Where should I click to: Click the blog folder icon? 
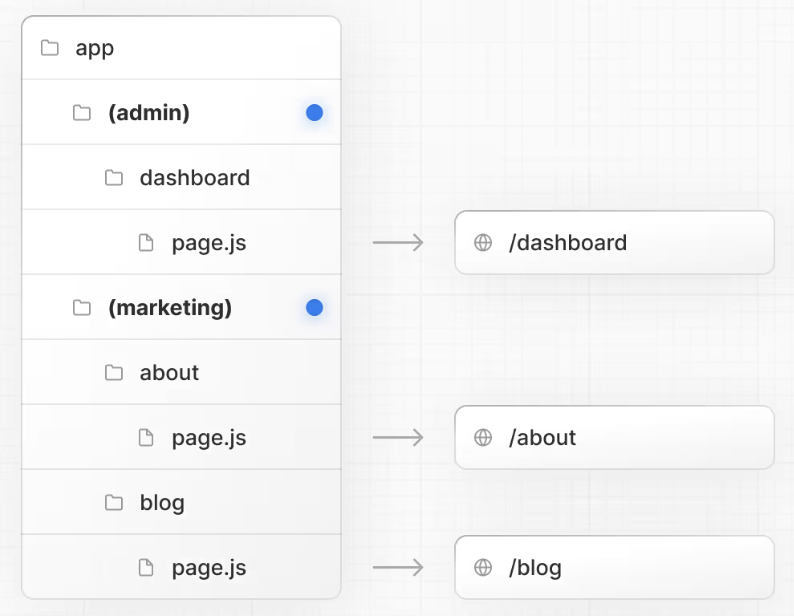[x=114, y=502]
